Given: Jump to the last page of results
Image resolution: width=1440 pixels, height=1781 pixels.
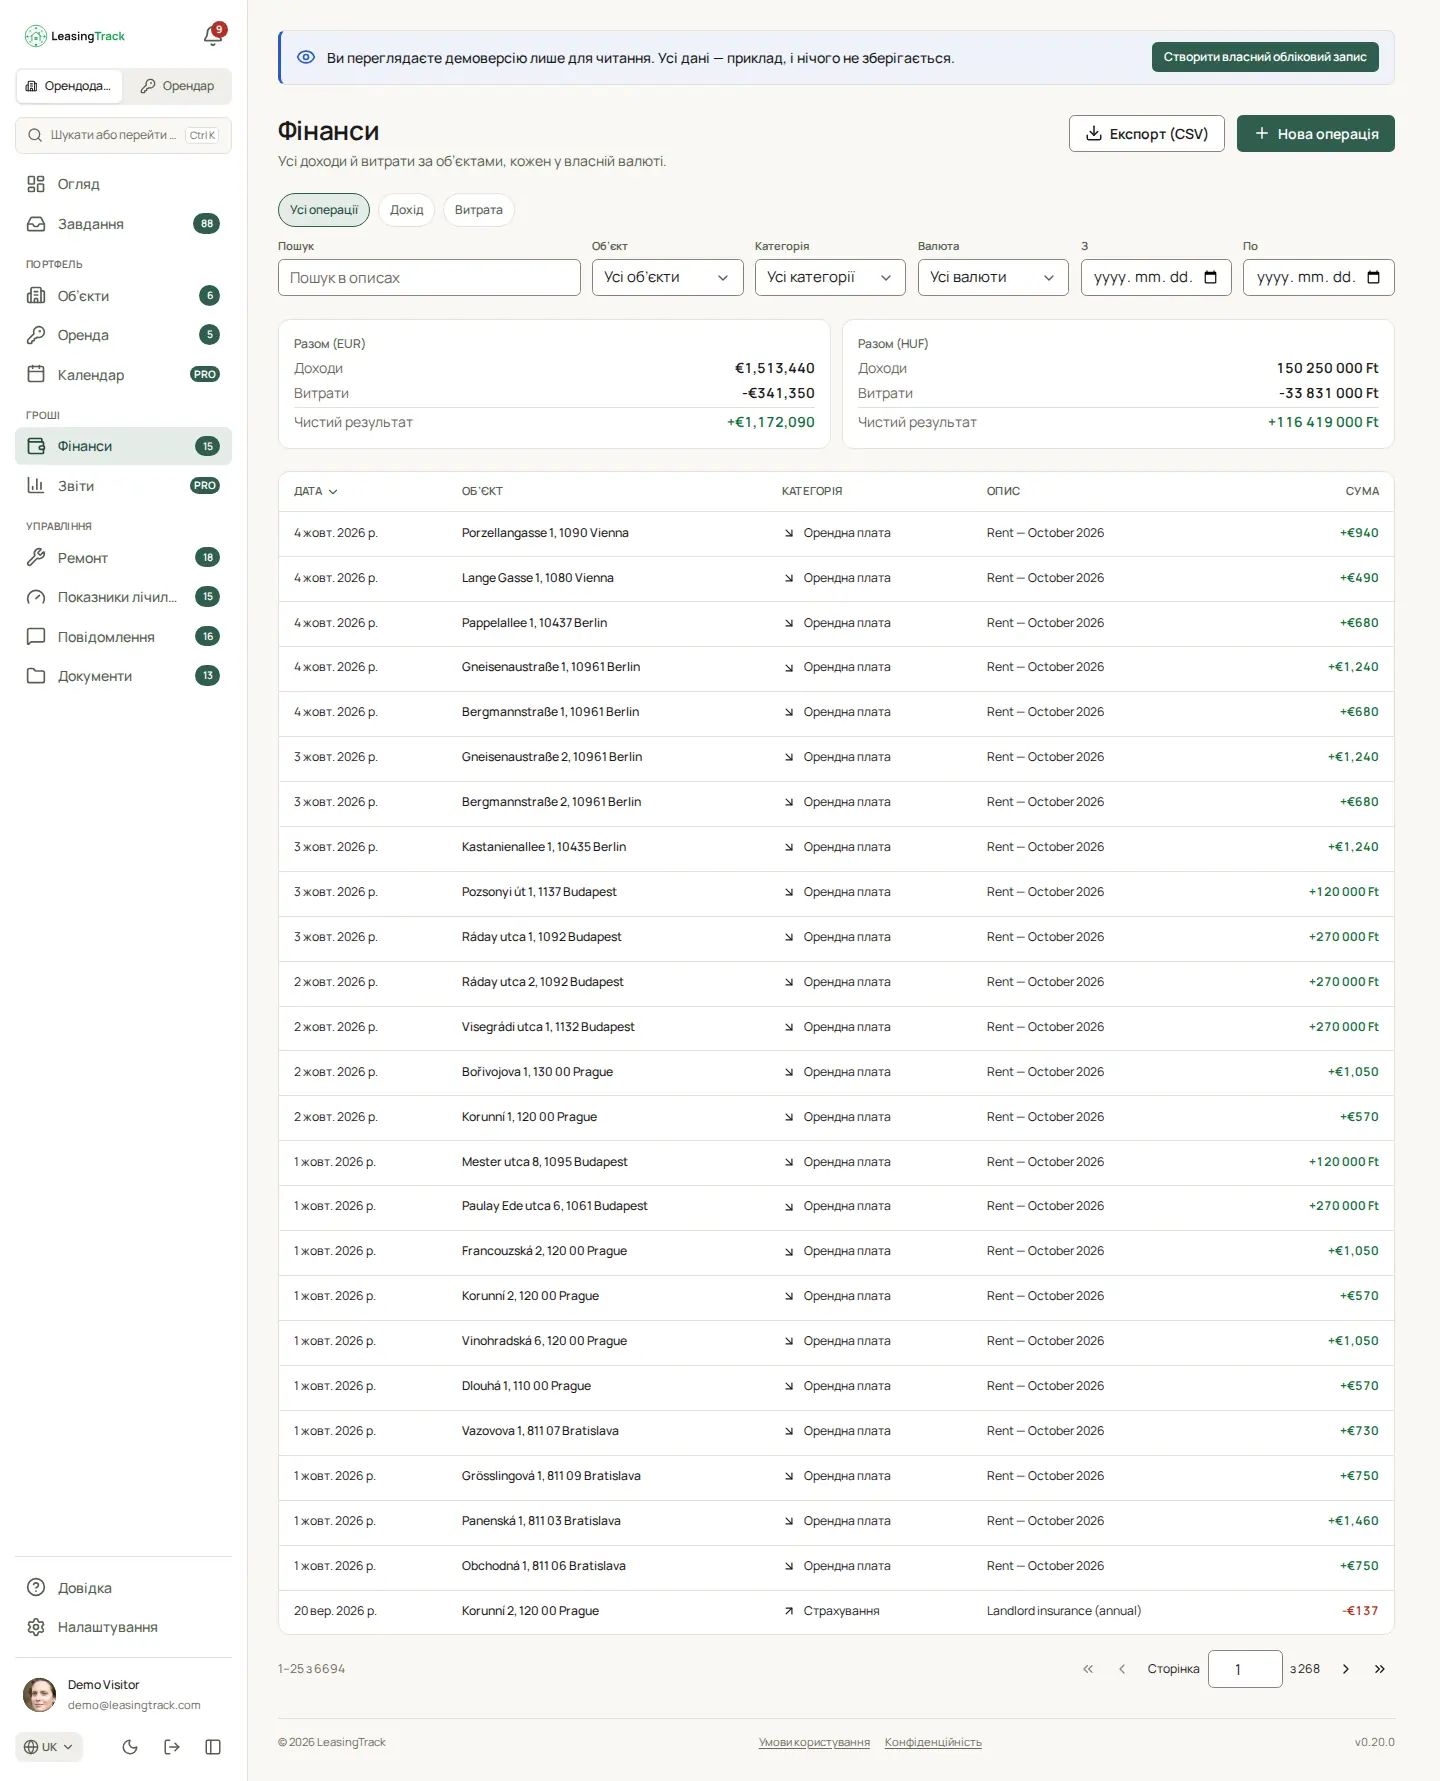Looking at the screenshot, I should pyautogui.click(x=1380, y=1669).
